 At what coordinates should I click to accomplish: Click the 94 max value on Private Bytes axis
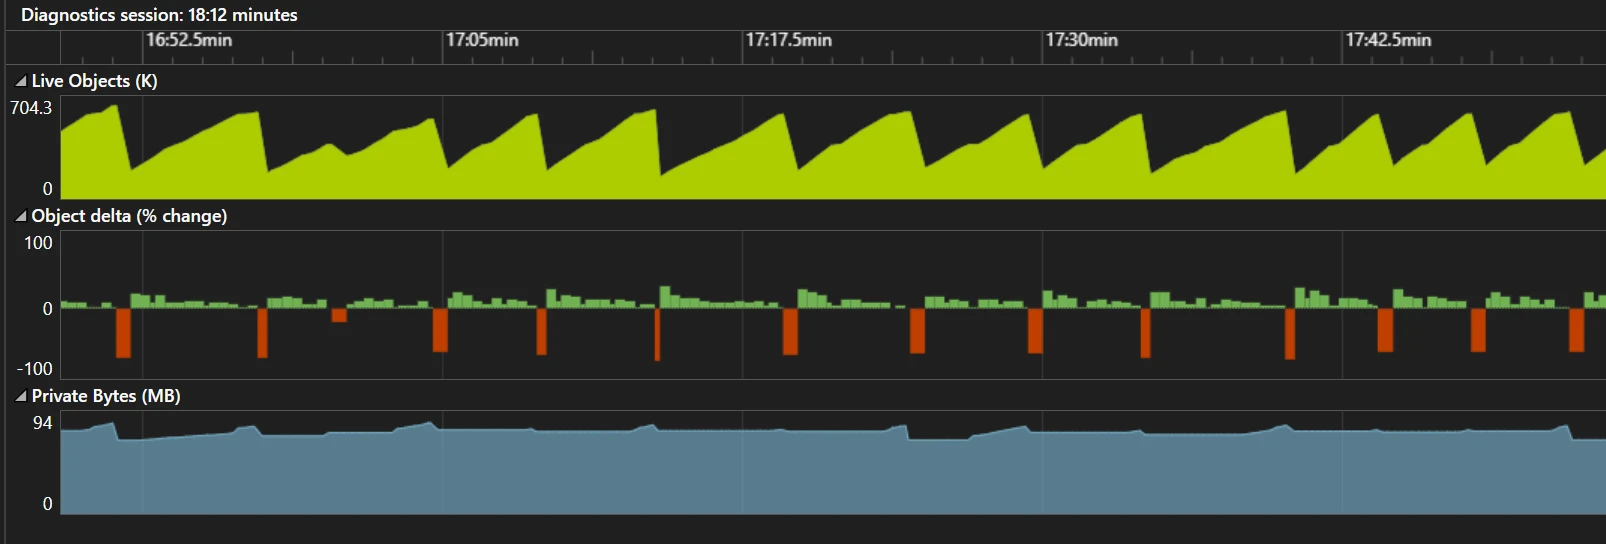(x=42, y=423)
